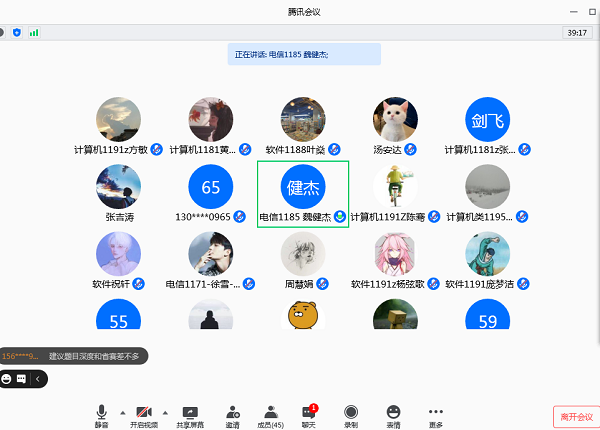Click mute icon next to 软件1191庞梦洁

pyautogui.click(x=523, y=284)
